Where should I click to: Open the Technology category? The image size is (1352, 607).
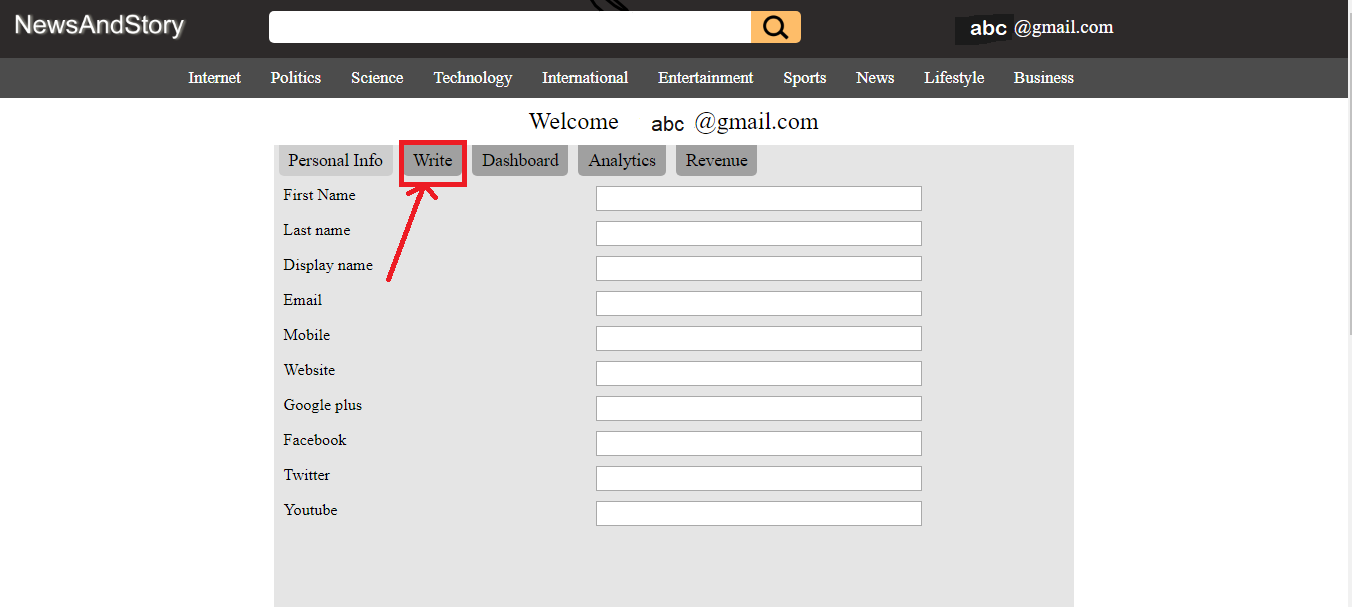pyautogui.click(x=473, y=78)
